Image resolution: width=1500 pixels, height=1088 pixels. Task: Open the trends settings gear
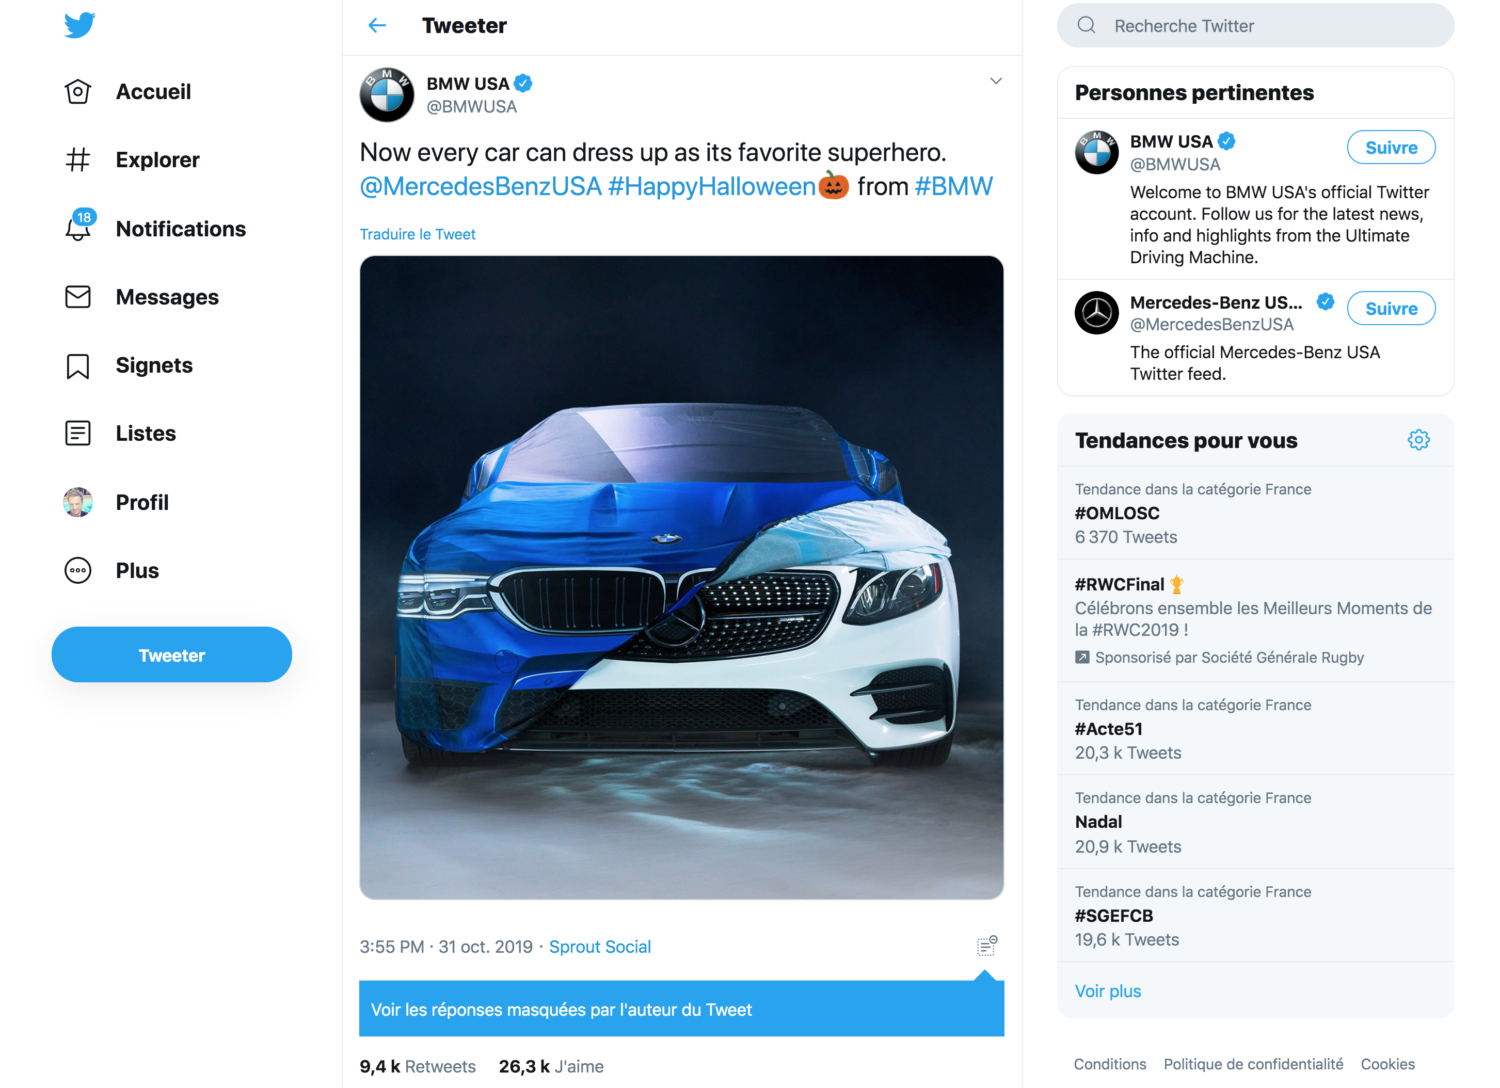point(1418,439)
